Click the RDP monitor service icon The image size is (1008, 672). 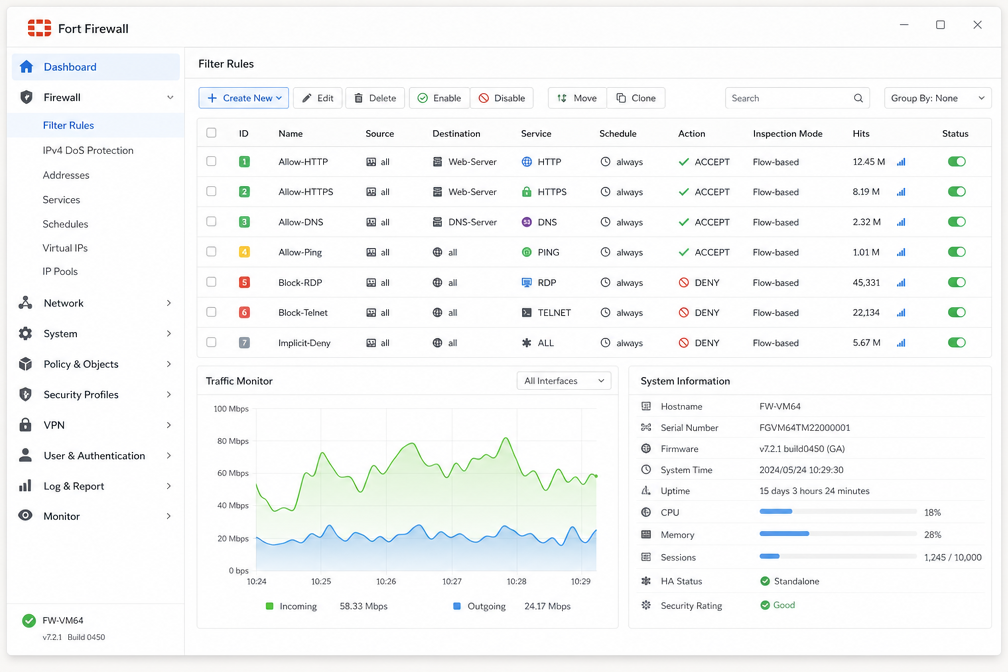(526, 282)
